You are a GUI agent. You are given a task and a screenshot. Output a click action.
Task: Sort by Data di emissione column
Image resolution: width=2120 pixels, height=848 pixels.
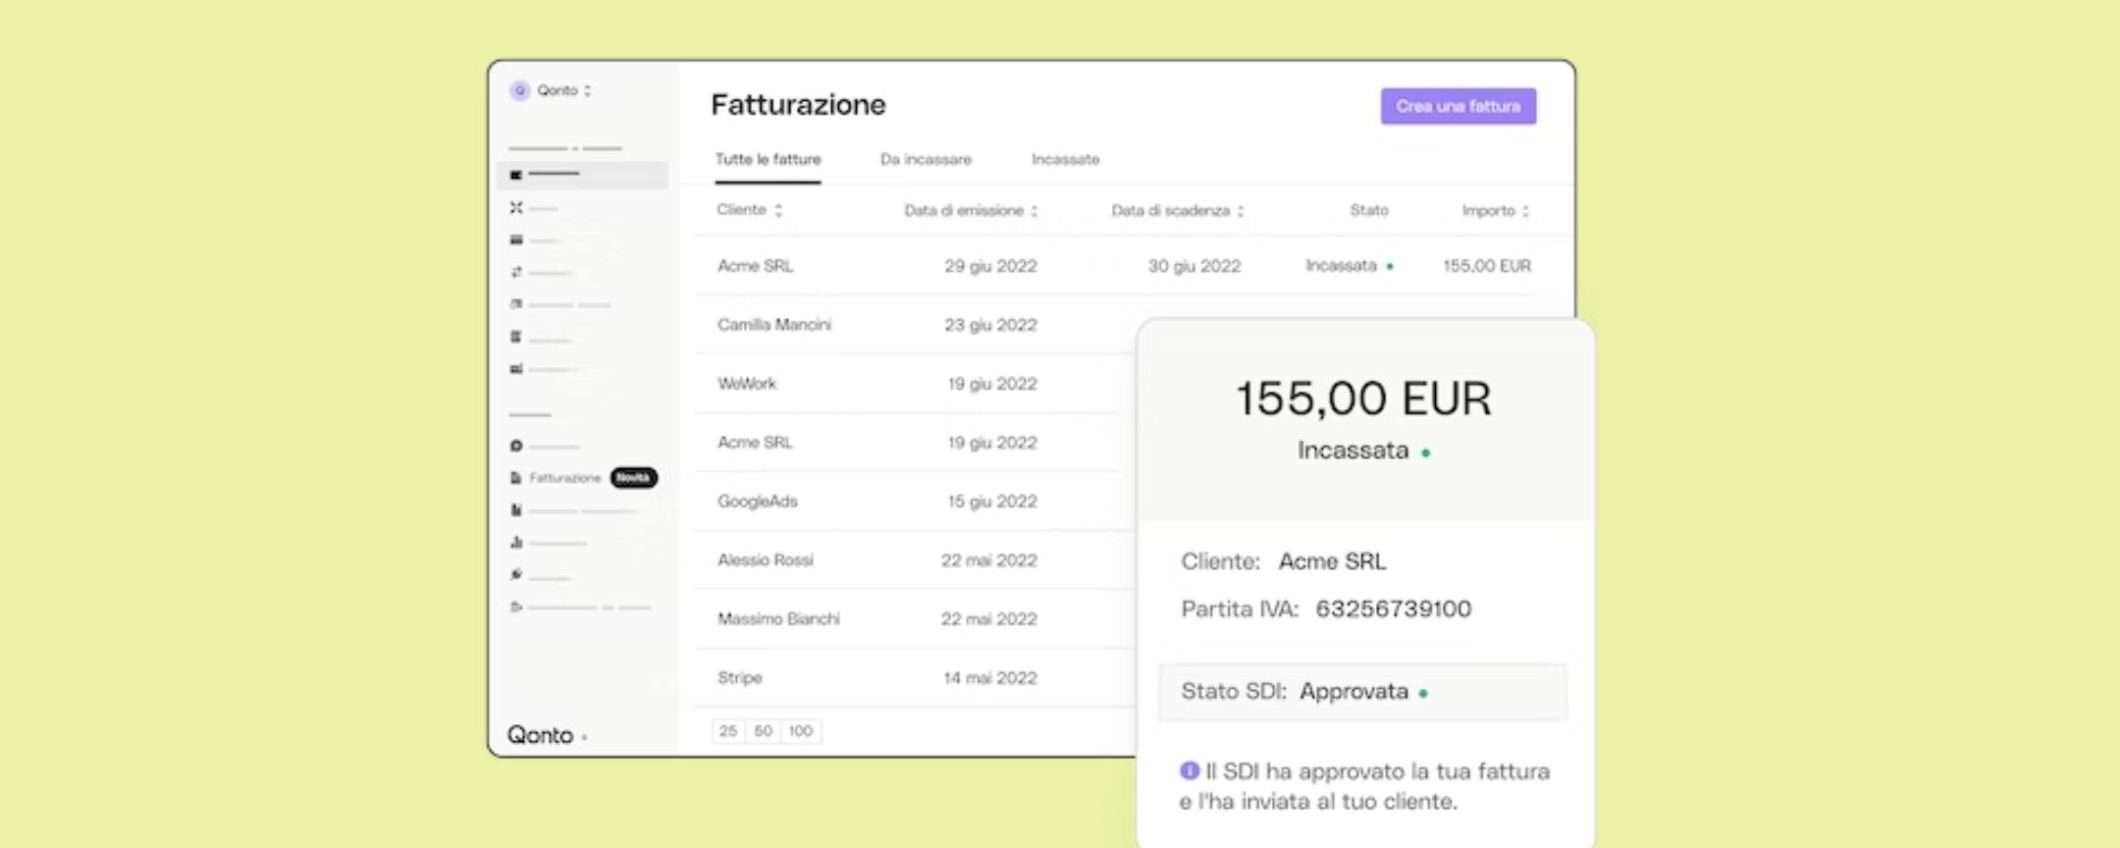[970, 211]
